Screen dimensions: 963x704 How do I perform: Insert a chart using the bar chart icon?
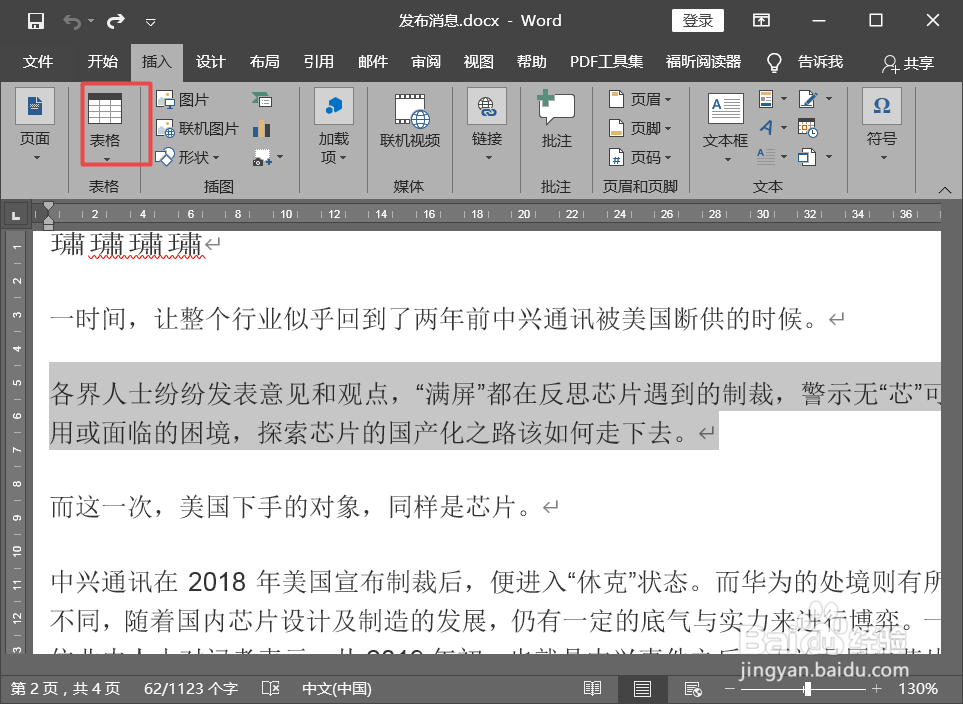262,128
